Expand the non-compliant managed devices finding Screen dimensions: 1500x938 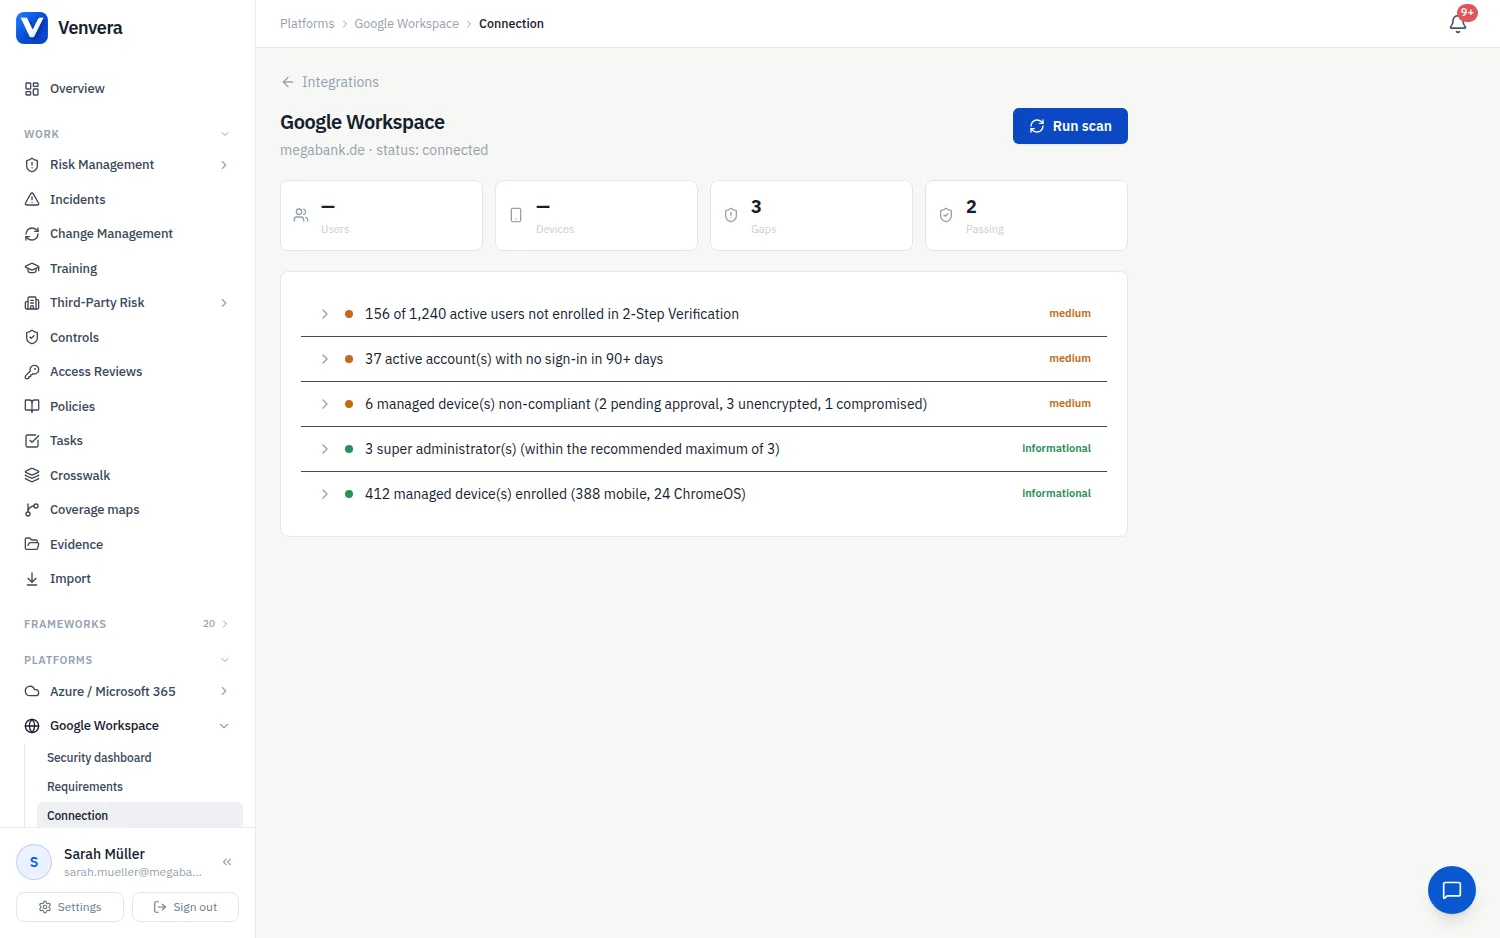pos(704,404)
